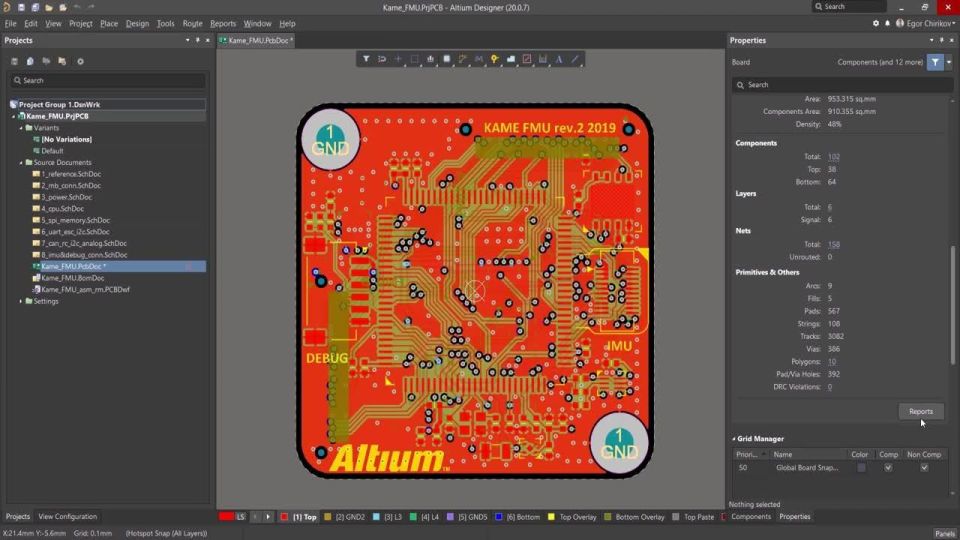Open the Design menu
Screen dimensions: 960x540
137,23
